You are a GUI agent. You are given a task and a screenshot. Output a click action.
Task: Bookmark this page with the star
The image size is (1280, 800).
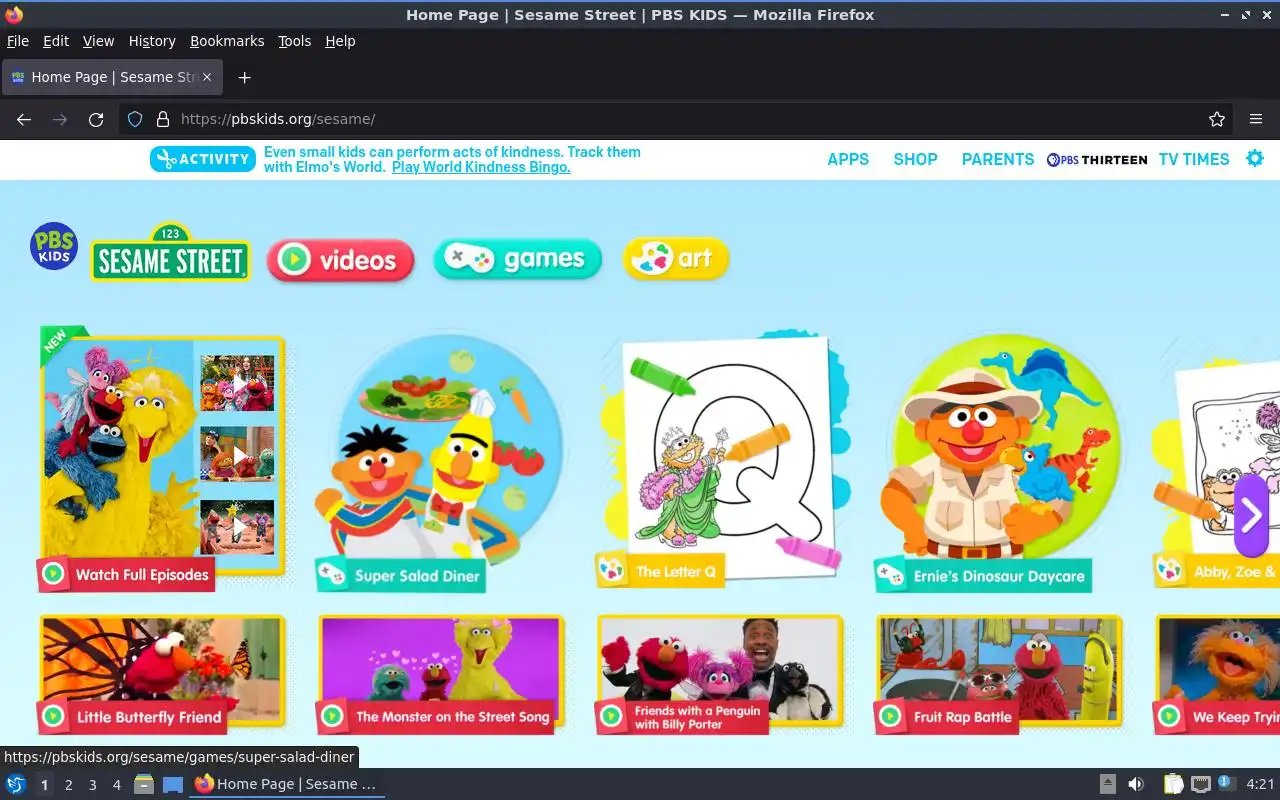click(x=1217, y=119)
